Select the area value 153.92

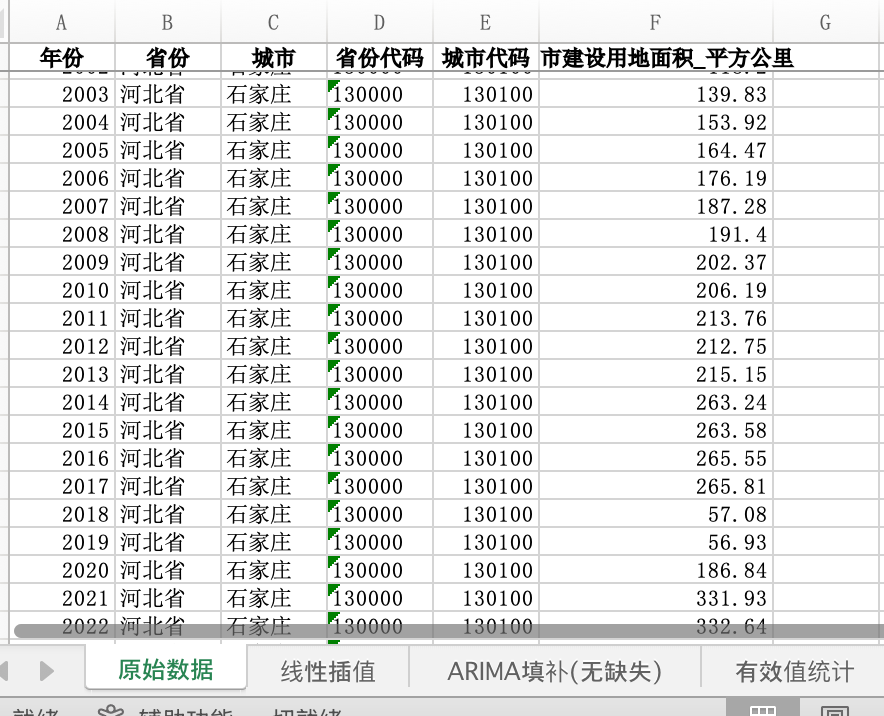pyautogui.click(x=656, y=122)
